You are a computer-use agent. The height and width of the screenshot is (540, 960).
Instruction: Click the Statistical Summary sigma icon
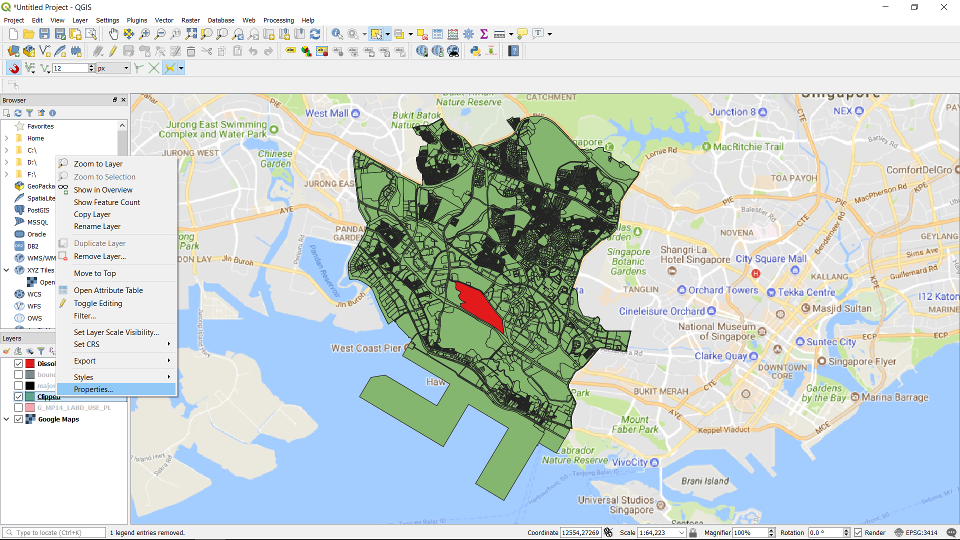coord(484,34)
